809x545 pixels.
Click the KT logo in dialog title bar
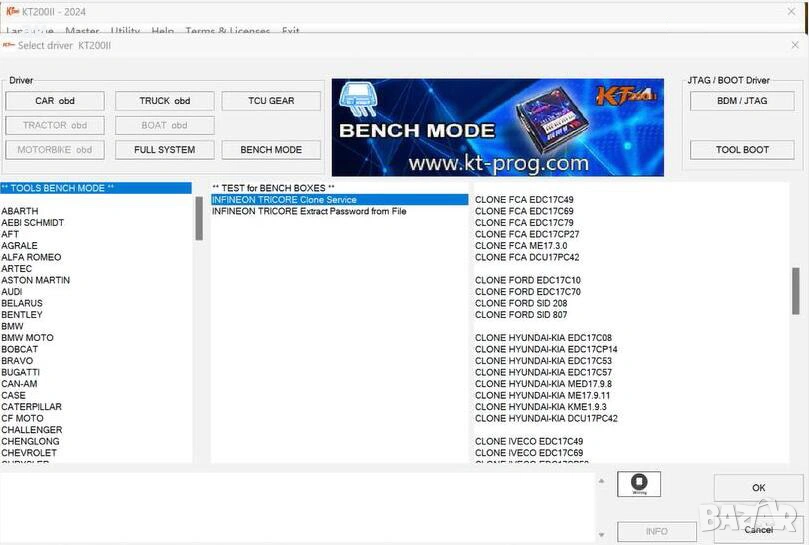[x=9, y=45]
